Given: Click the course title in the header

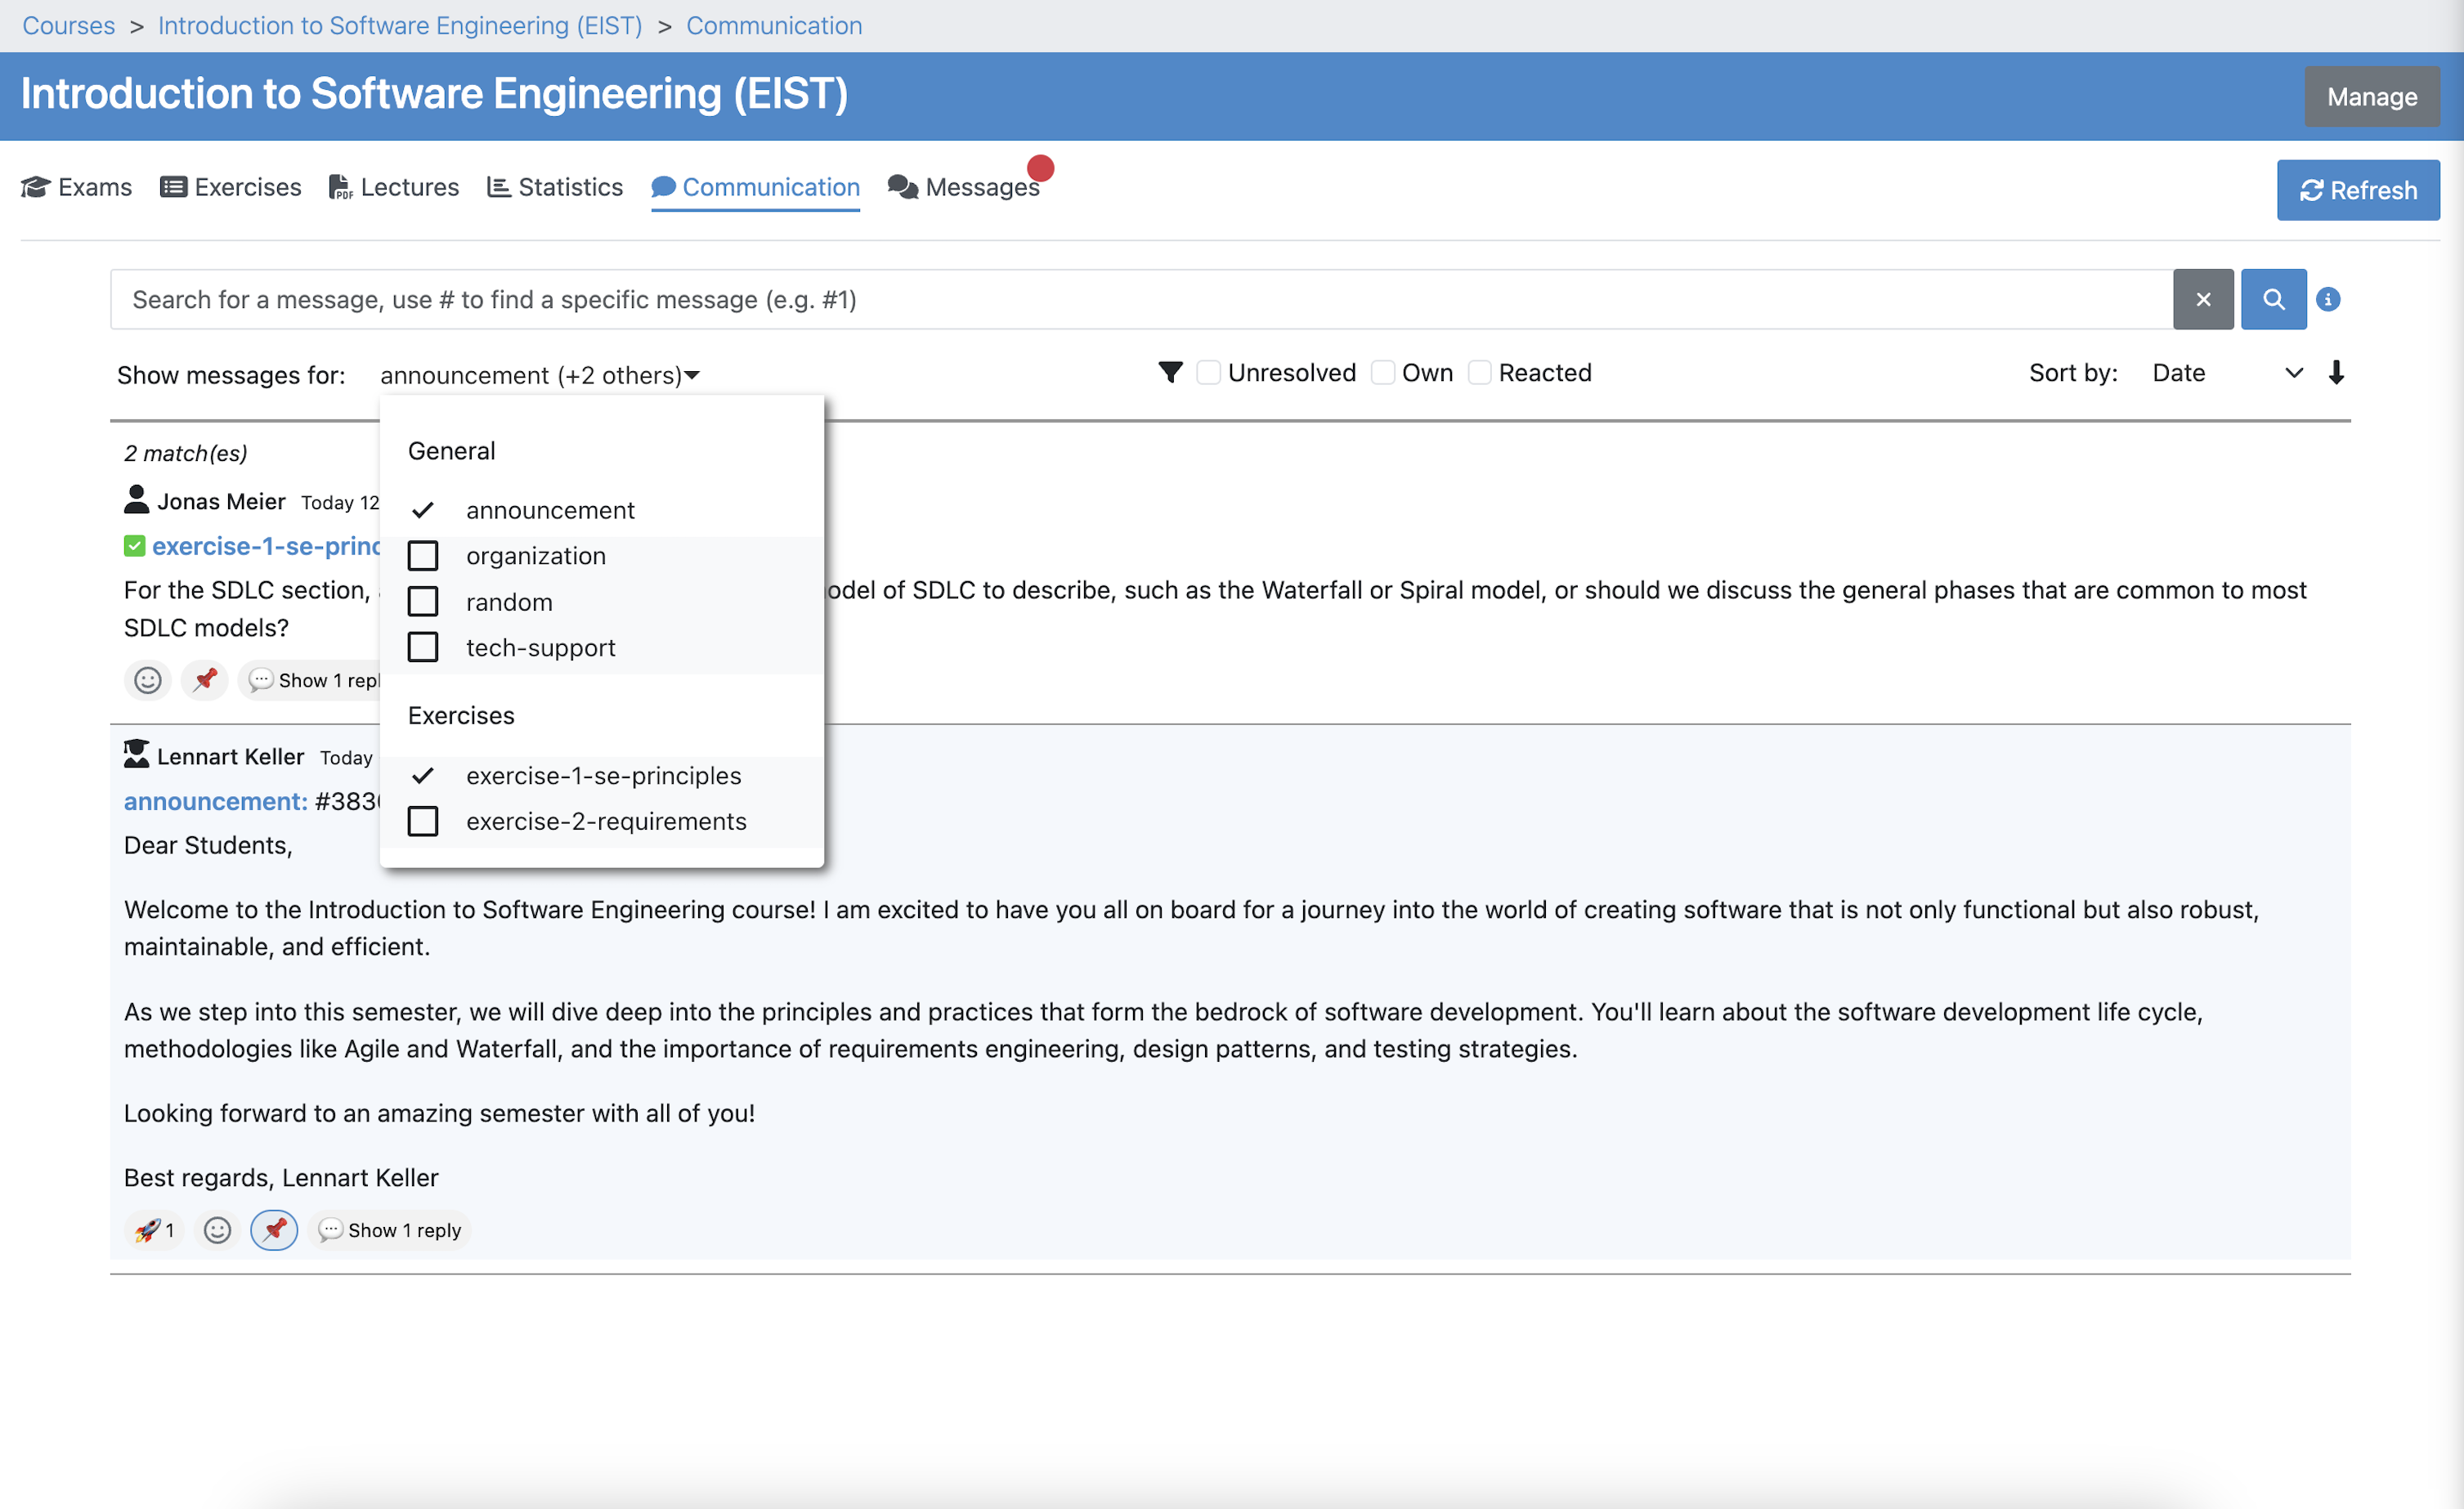Looking at the screenshot, I should [x=434, y=93].
